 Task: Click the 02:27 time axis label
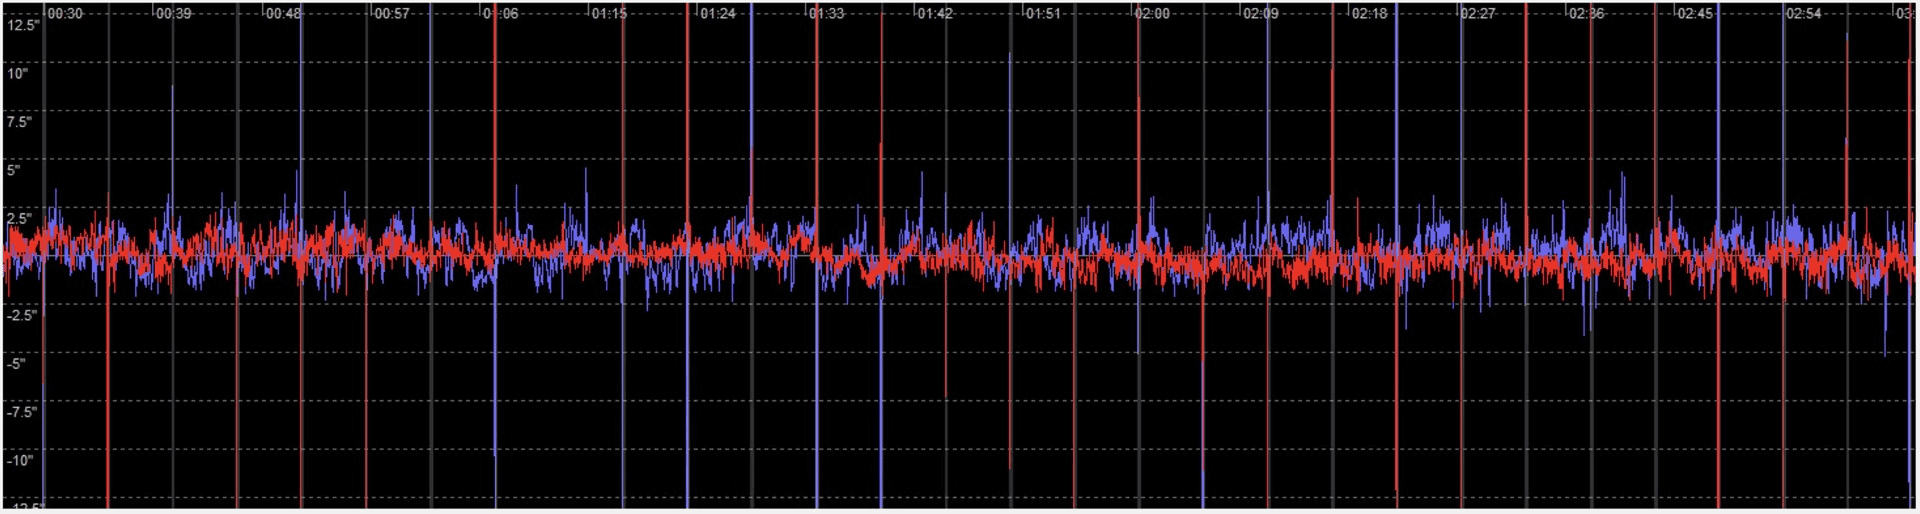1478,14
